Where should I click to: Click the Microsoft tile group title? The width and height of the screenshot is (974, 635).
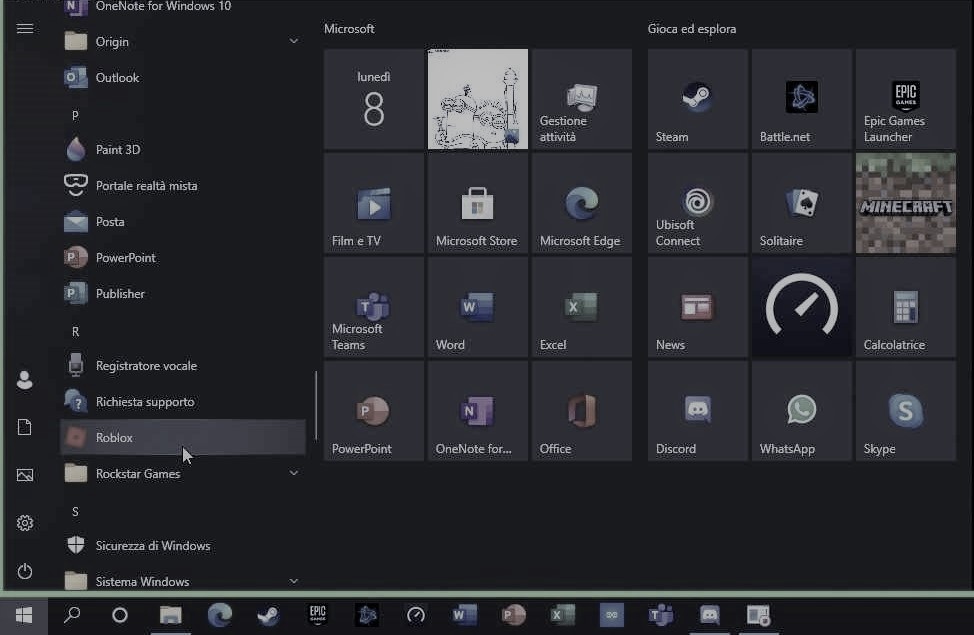pyautogui.click(x=349, y=29)
